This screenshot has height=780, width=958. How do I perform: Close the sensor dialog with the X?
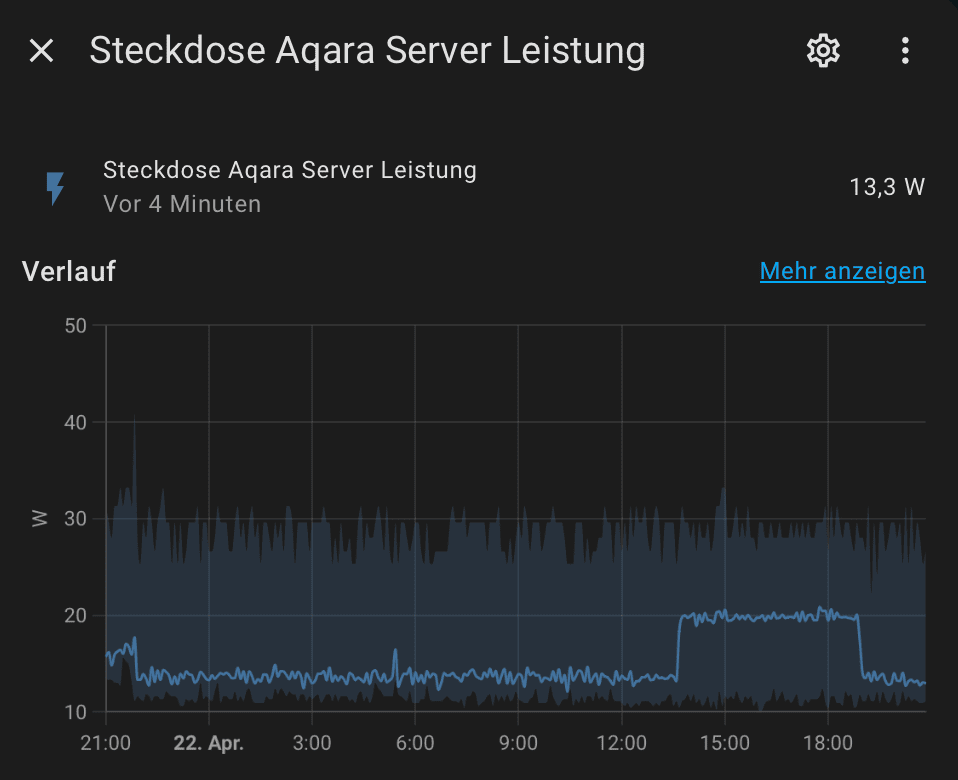click(x=41, y=51)
